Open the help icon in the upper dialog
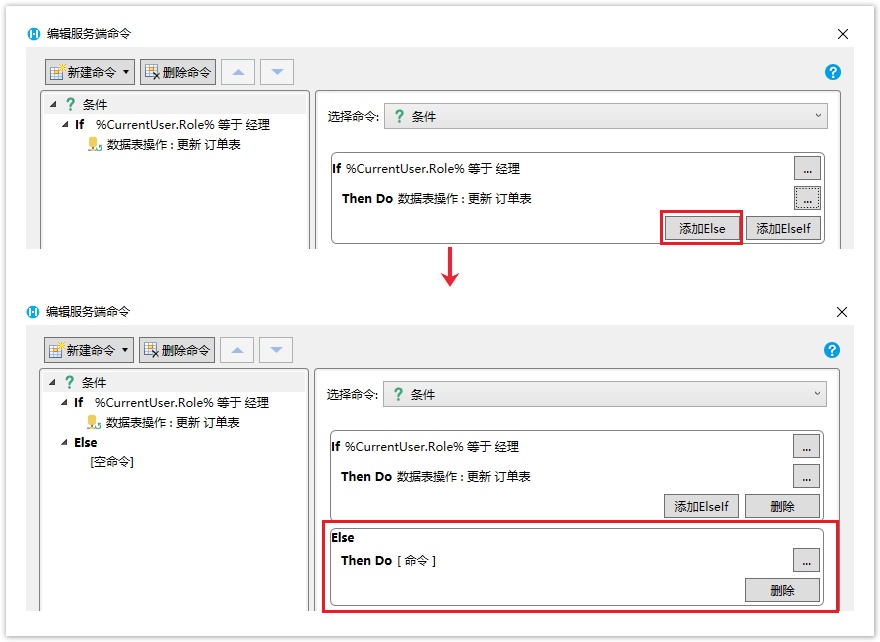The width and height of the screenshot is (880, 642). point(832,72)
